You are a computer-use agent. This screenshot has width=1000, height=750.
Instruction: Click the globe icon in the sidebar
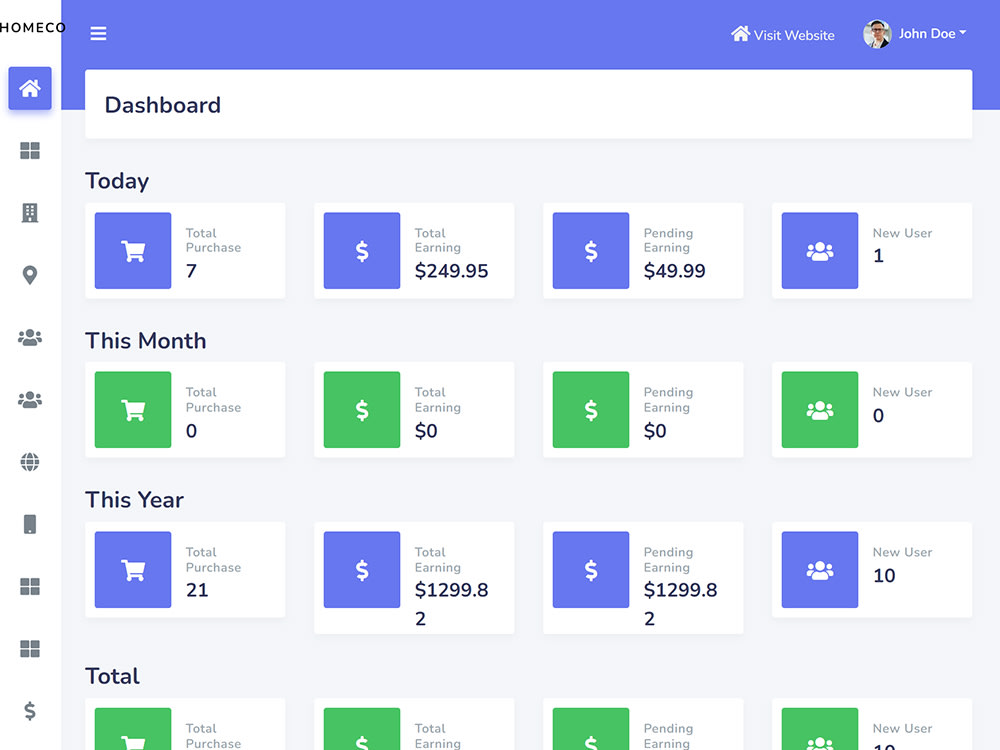point(30,462)
